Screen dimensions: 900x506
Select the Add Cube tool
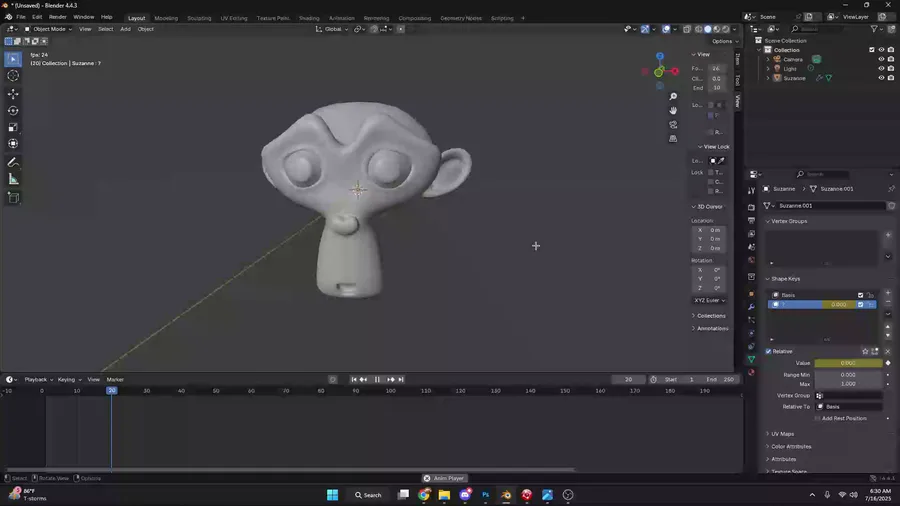tap(13, 198)
